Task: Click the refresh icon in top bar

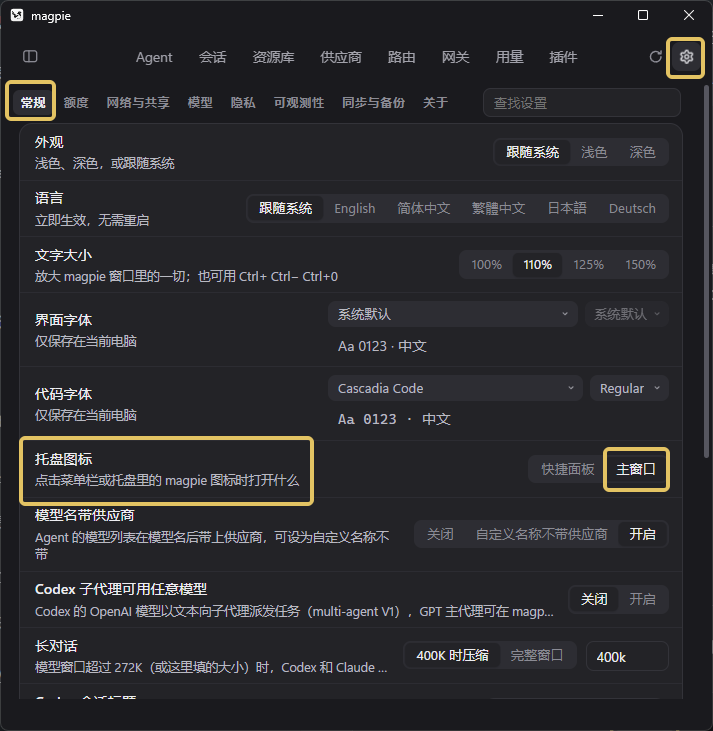Action: click(656, 57)
